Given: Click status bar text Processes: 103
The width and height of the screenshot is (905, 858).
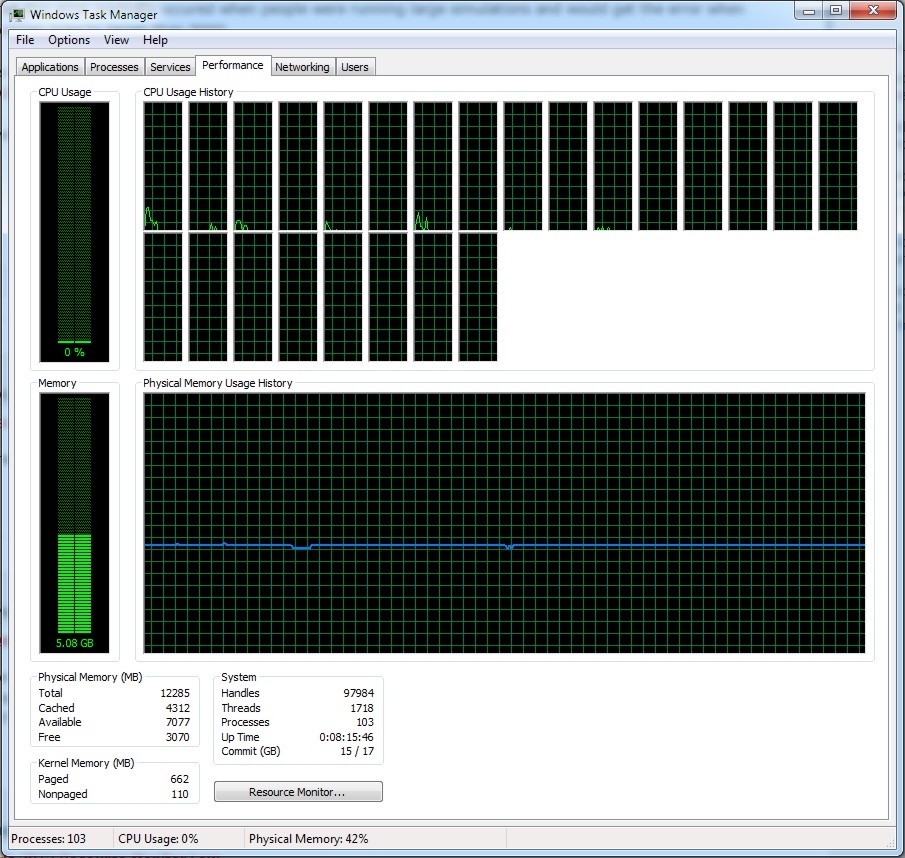Looking at the screenshot, I should point(48,839).
